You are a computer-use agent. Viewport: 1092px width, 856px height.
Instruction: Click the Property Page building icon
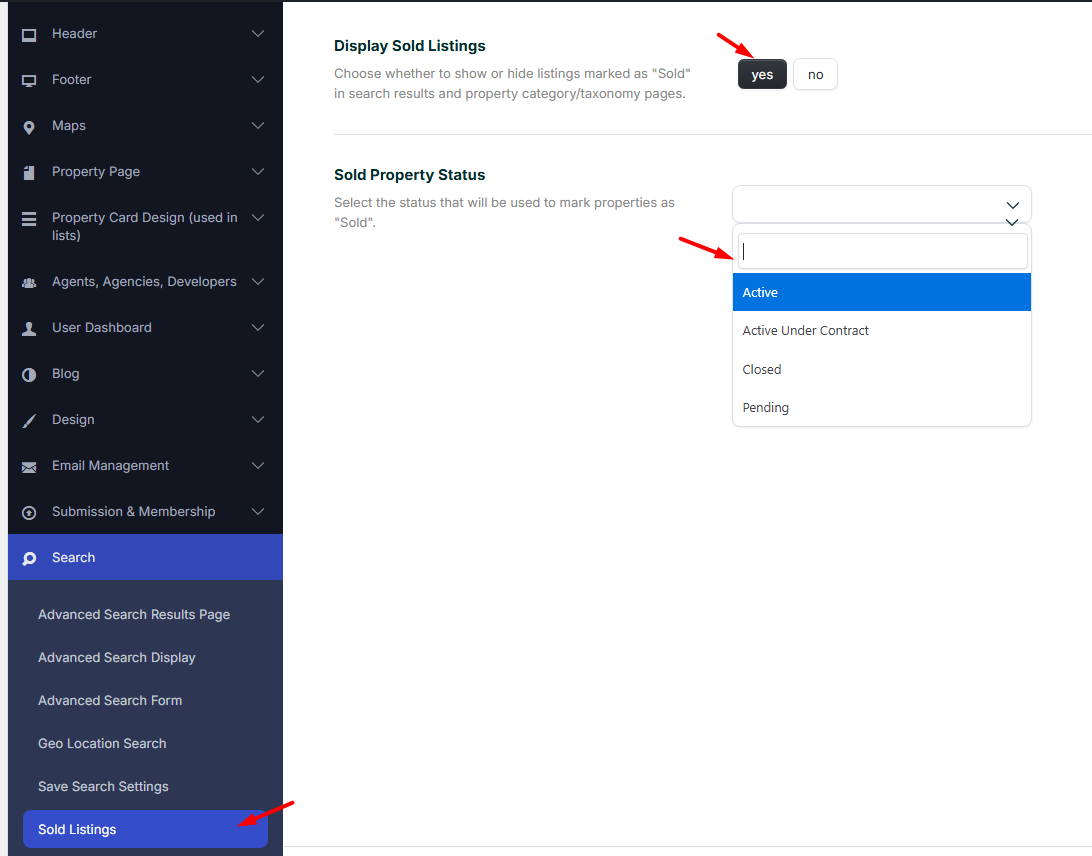29,172
